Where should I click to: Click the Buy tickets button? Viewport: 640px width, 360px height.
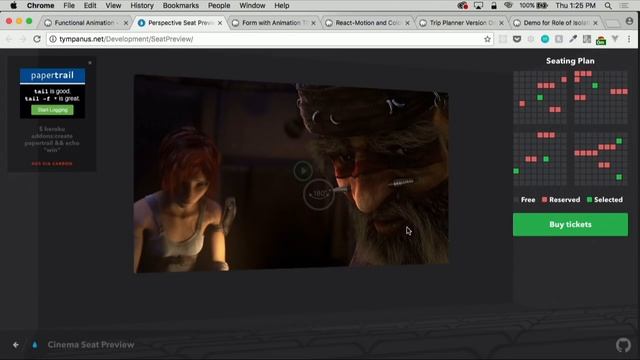(x=570, y=224)
